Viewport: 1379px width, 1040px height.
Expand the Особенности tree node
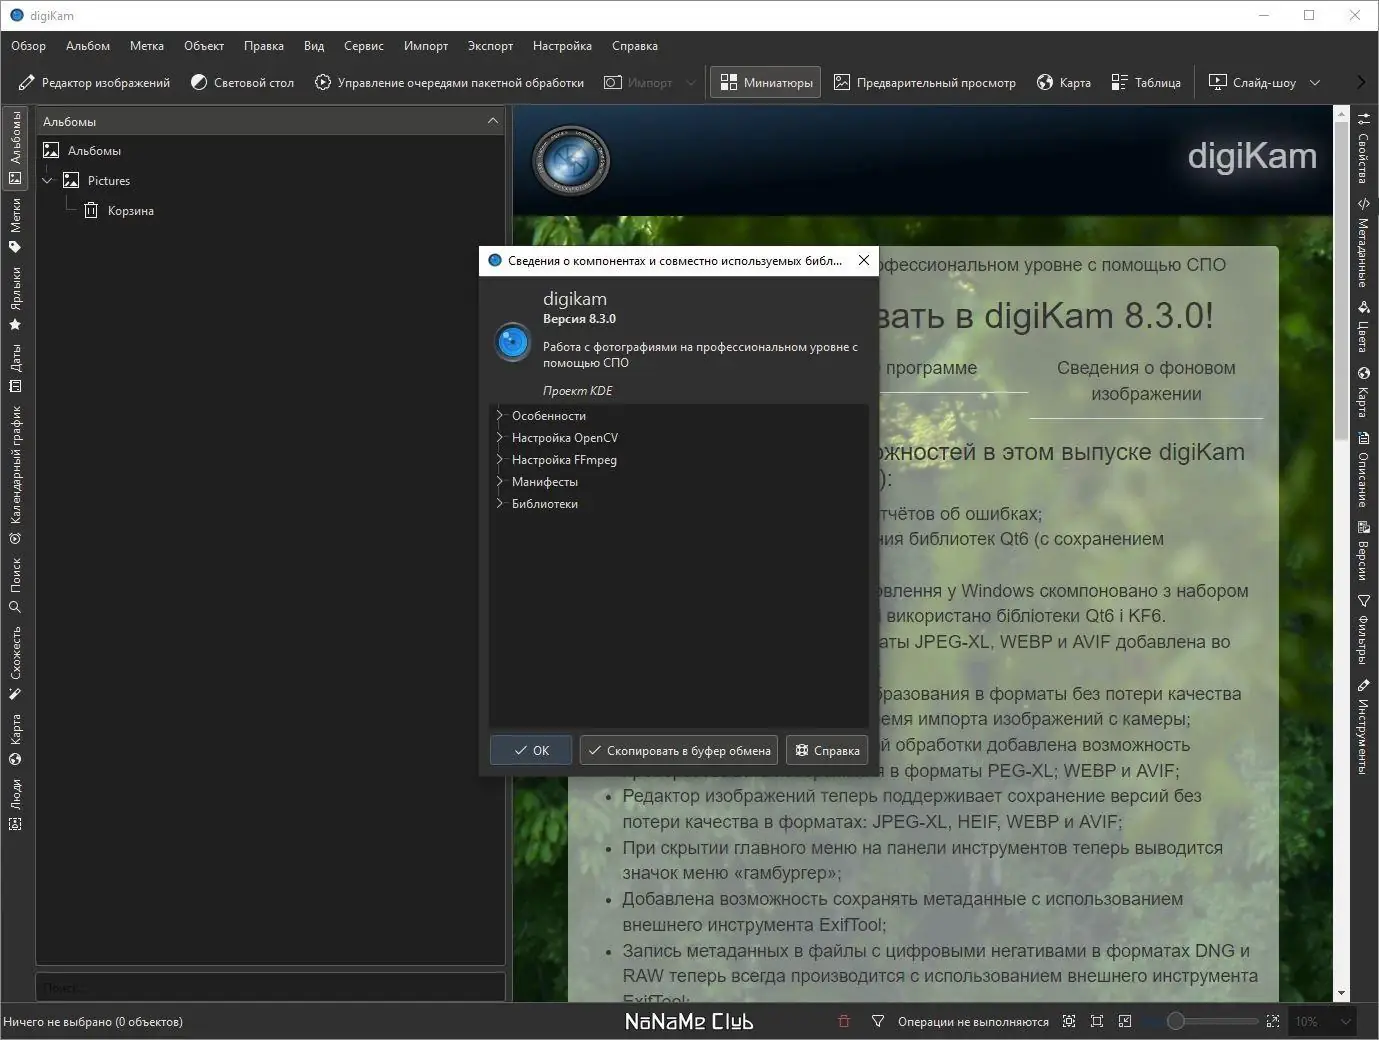499,415
